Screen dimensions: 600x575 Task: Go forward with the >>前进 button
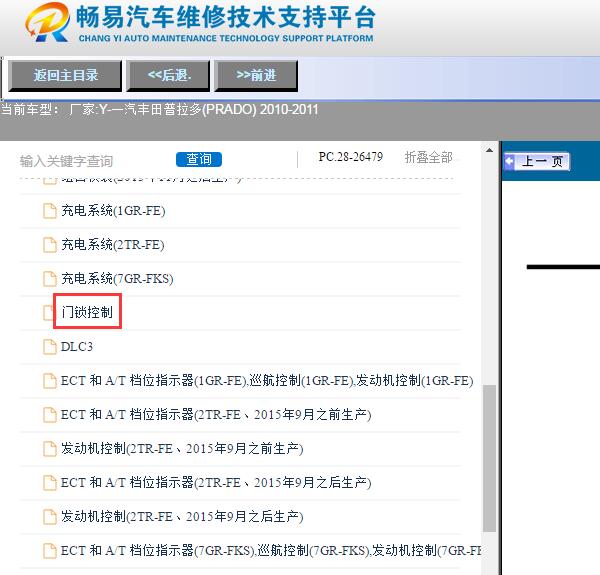click(x=256, y=75)
